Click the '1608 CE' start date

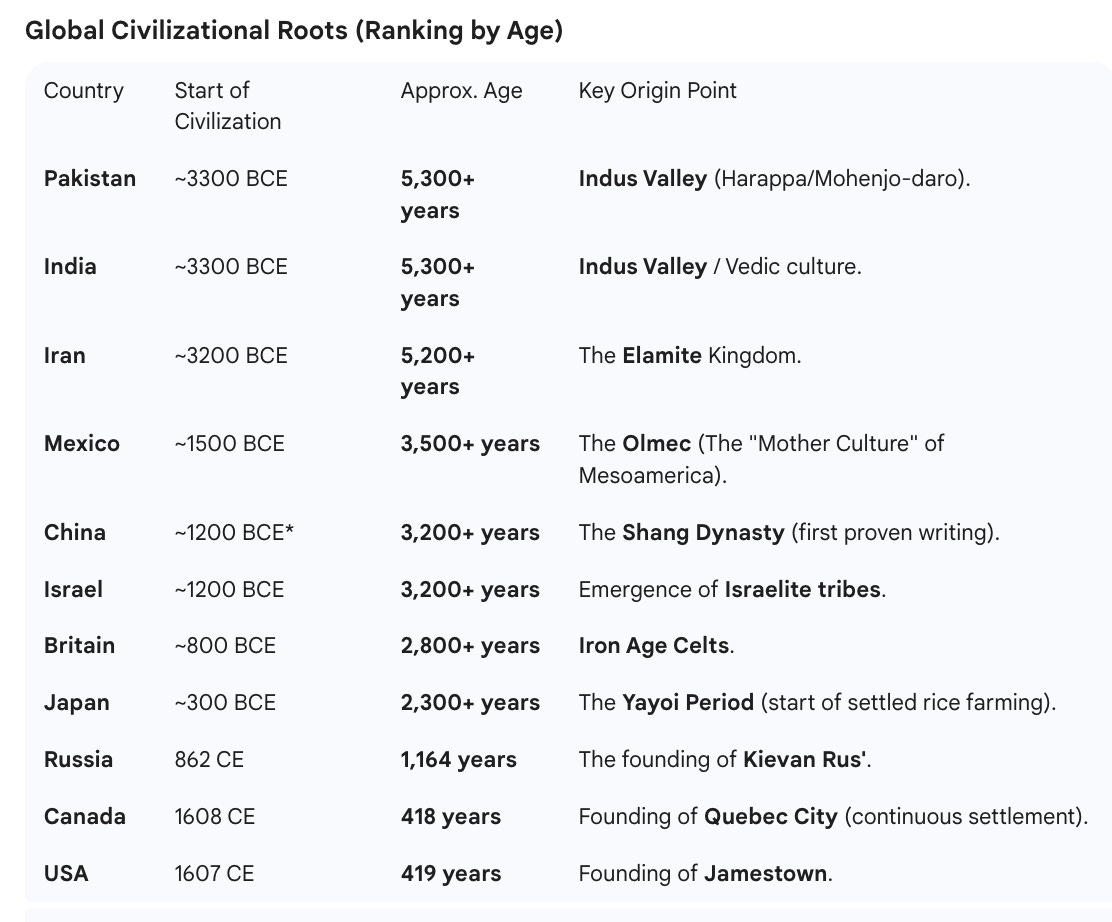pyautogui.click(x=215, y=816)
